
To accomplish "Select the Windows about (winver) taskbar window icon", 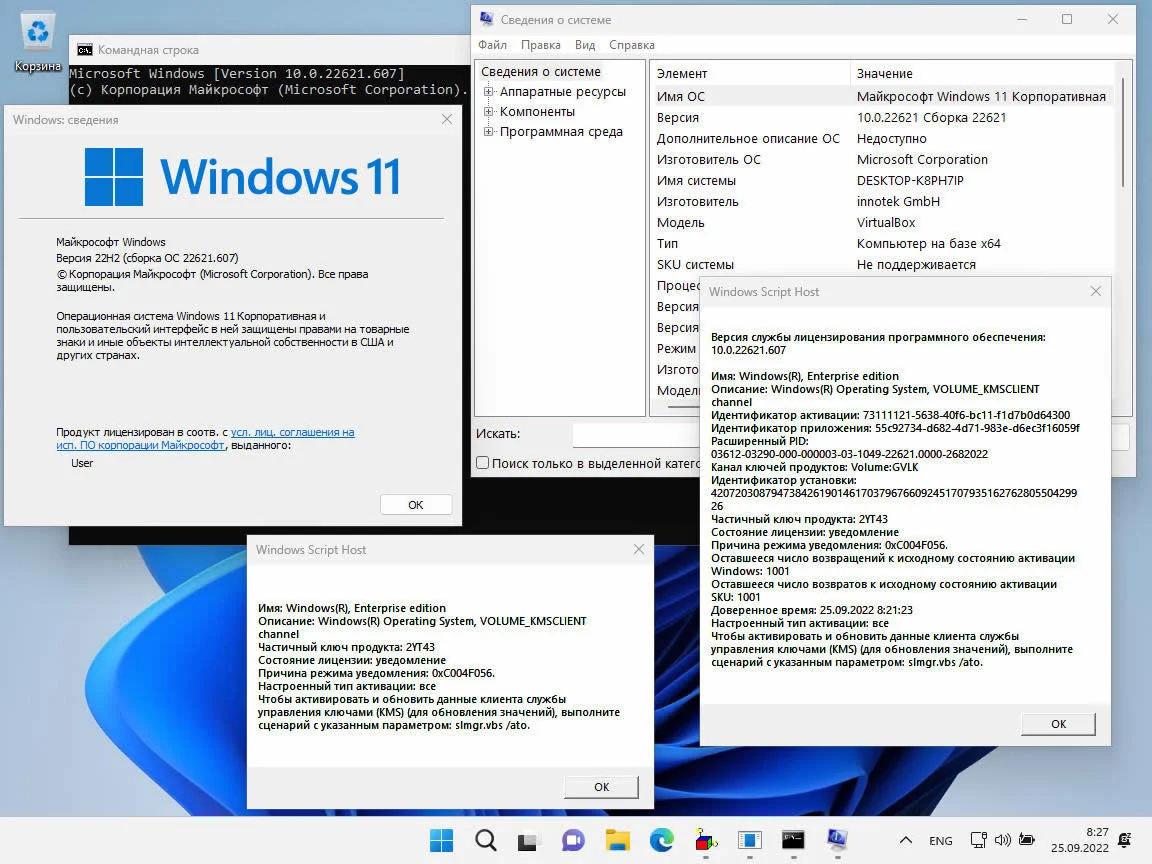I will (749, 840).
